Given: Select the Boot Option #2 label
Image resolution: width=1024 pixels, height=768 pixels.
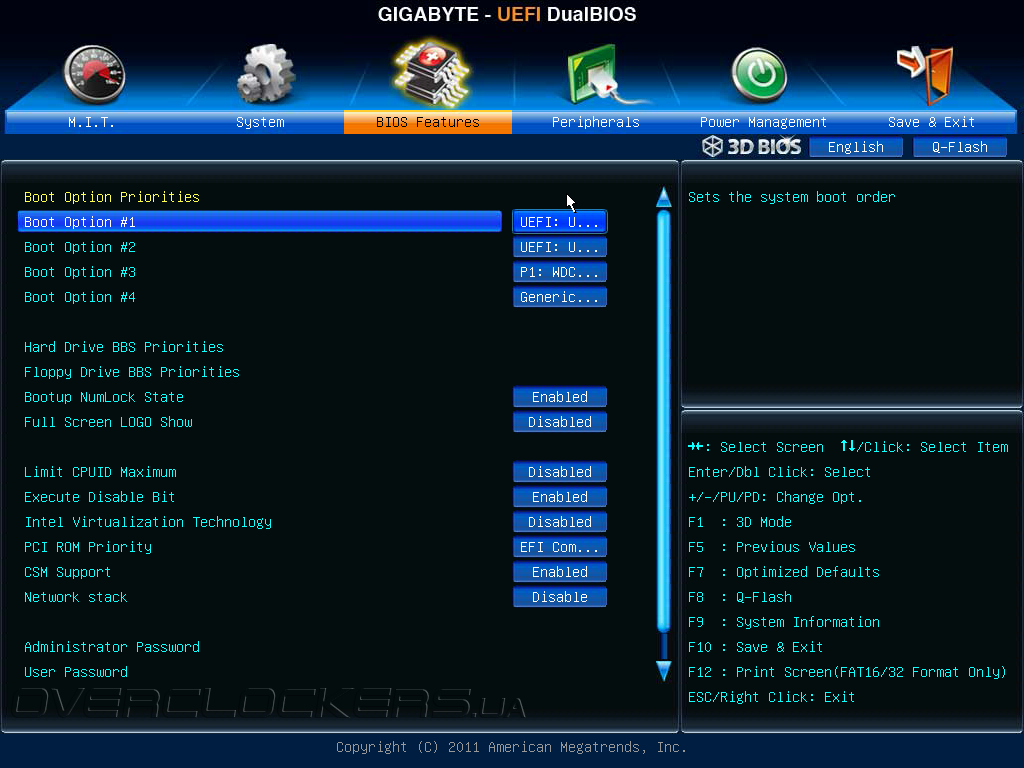Looking at the screenshot, I should (80, 247).
